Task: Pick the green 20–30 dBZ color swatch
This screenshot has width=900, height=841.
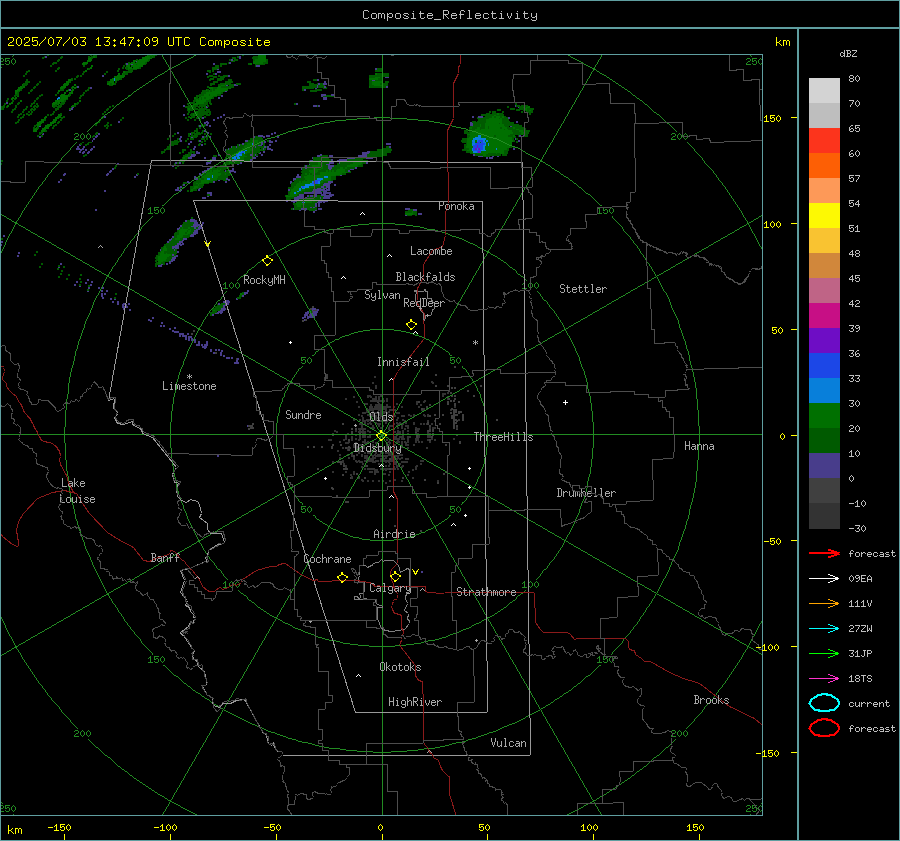Action: [824, 416]
